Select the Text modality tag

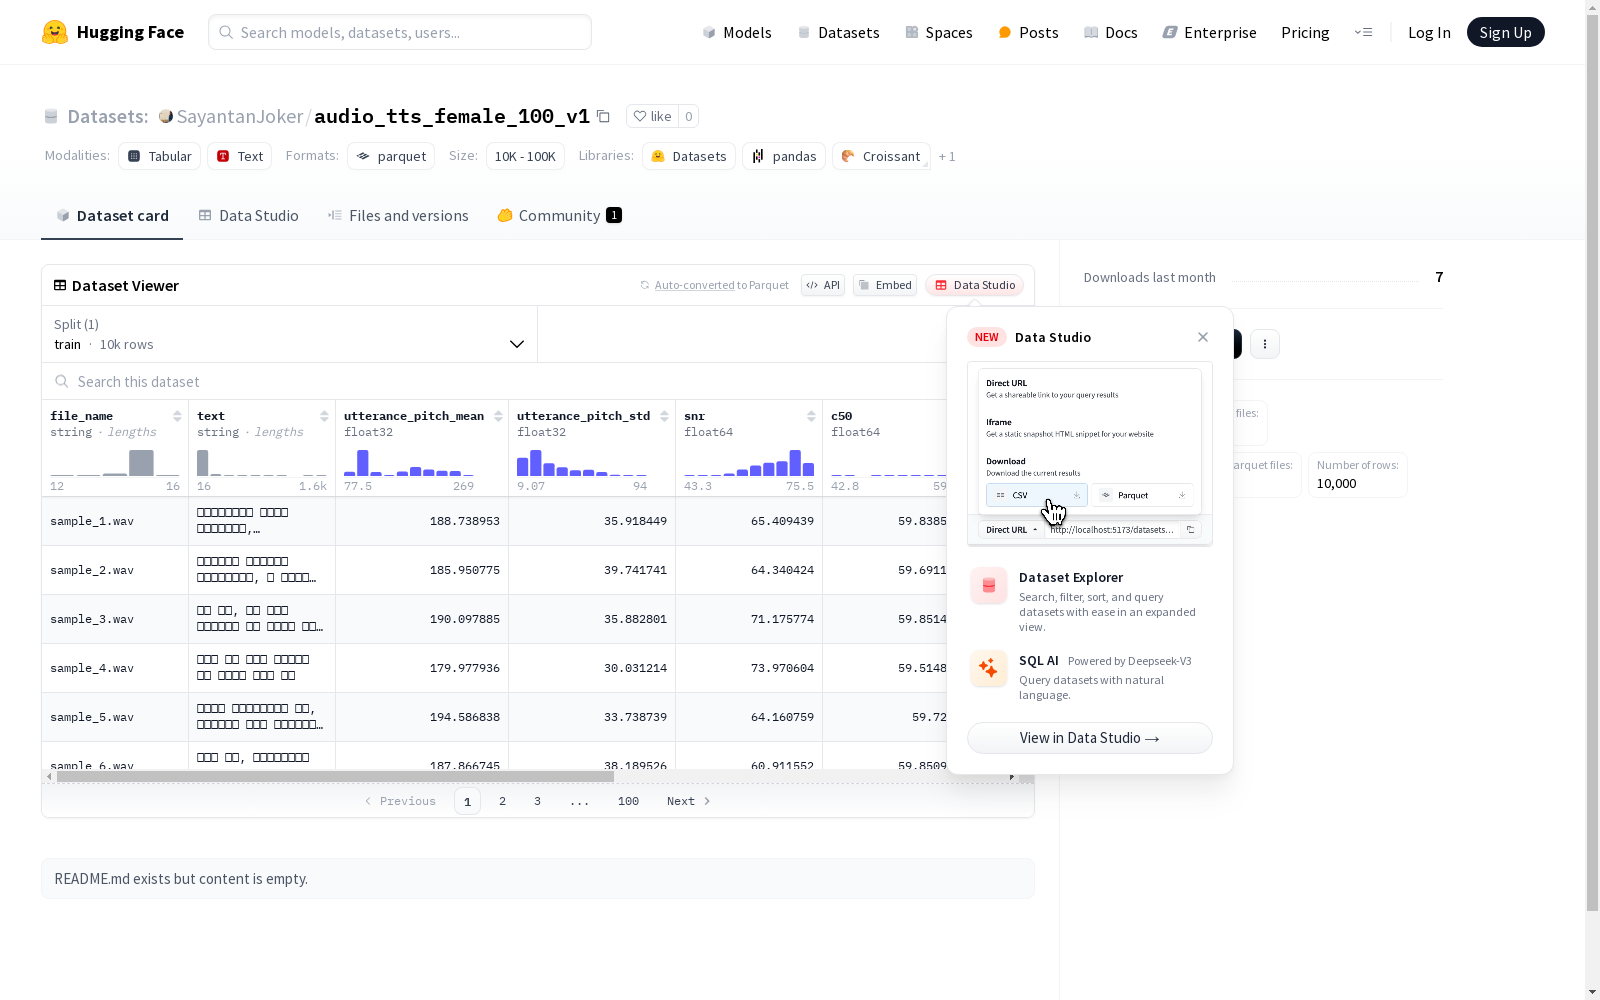tap(240, 156)
